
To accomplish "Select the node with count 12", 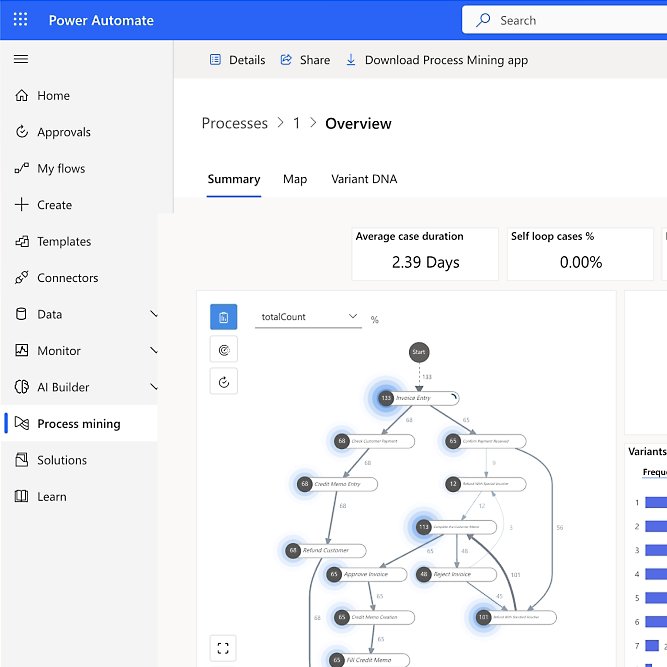I will 485,484.
